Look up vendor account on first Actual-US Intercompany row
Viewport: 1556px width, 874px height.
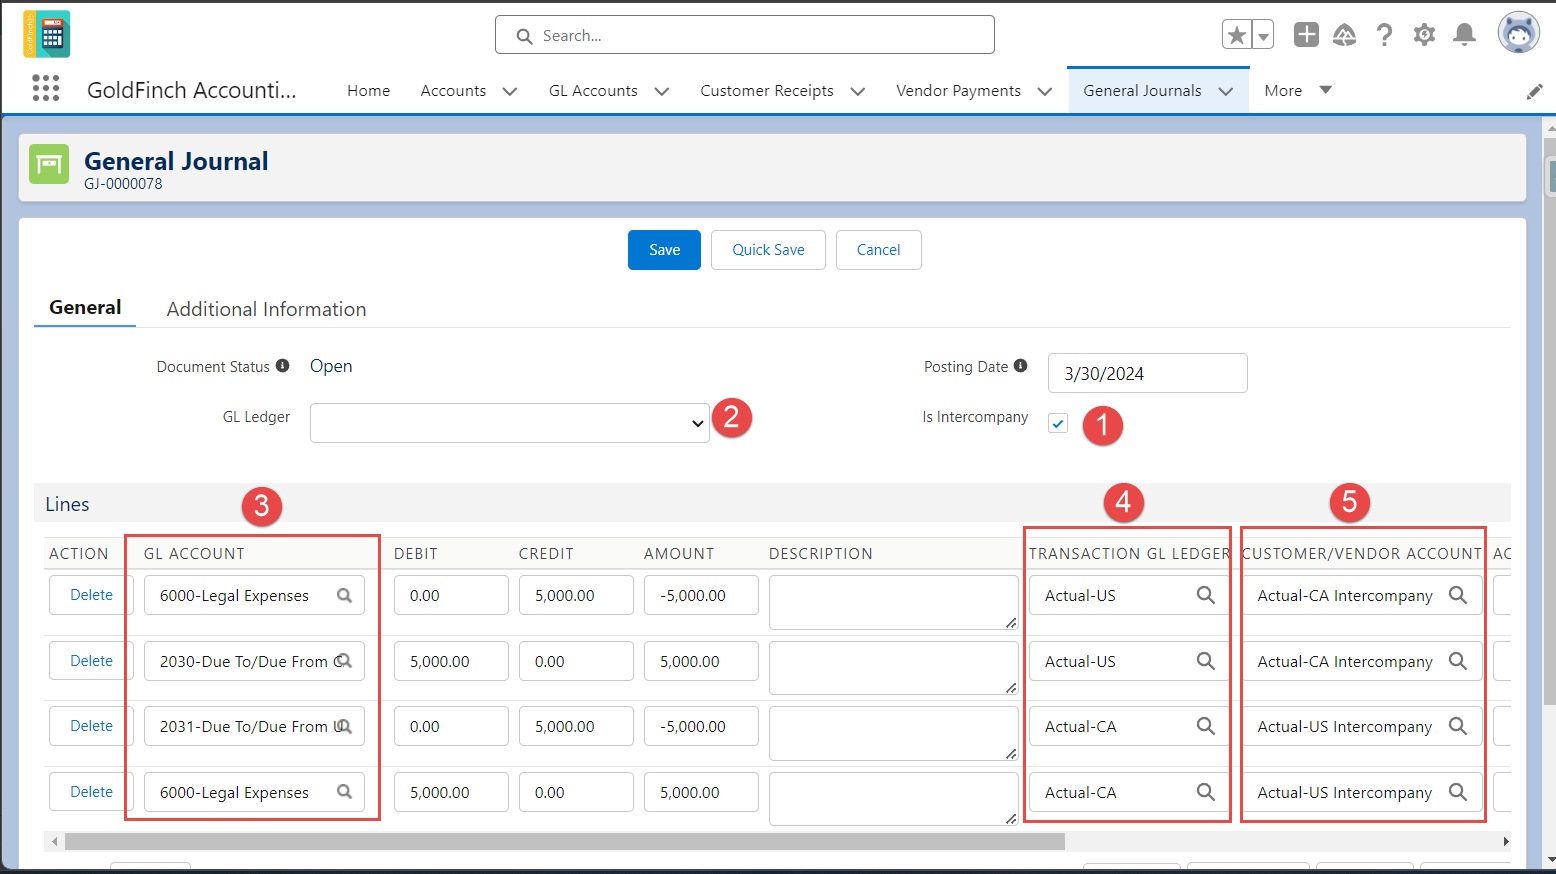pos(1458,726)
